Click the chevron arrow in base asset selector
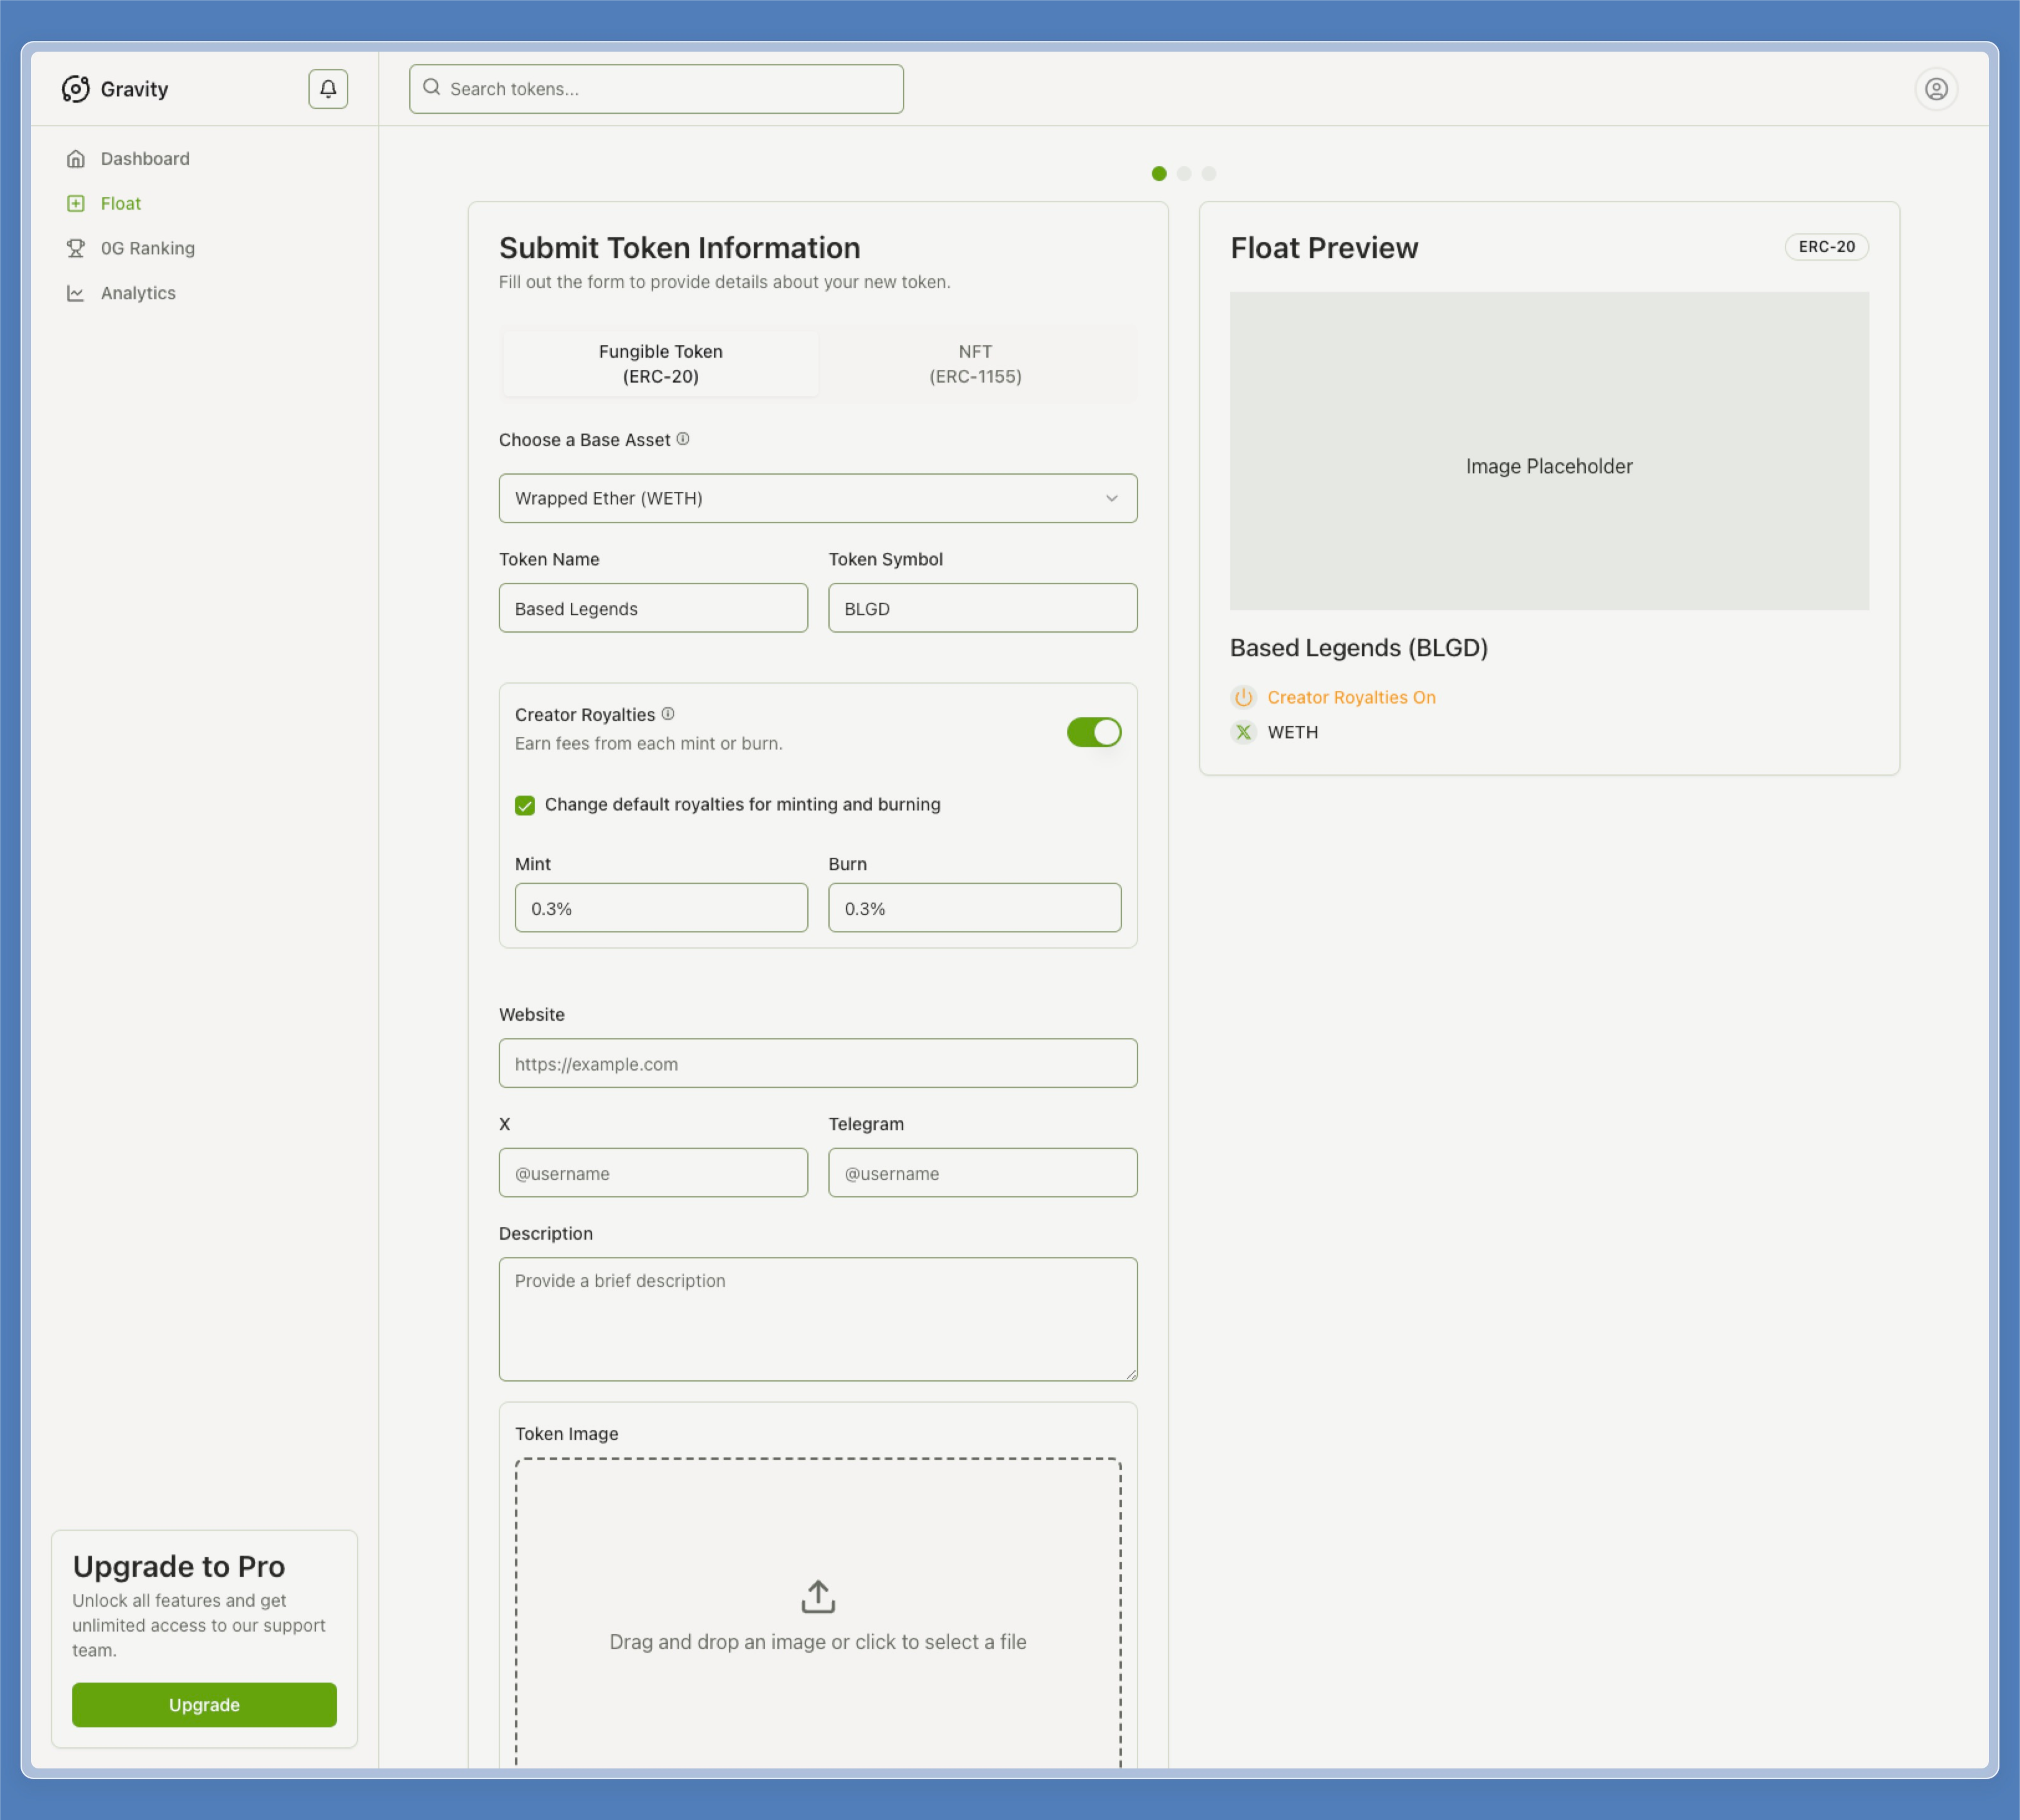The height and width of the screenshot is (1820, 2020). click(1111, 498)
